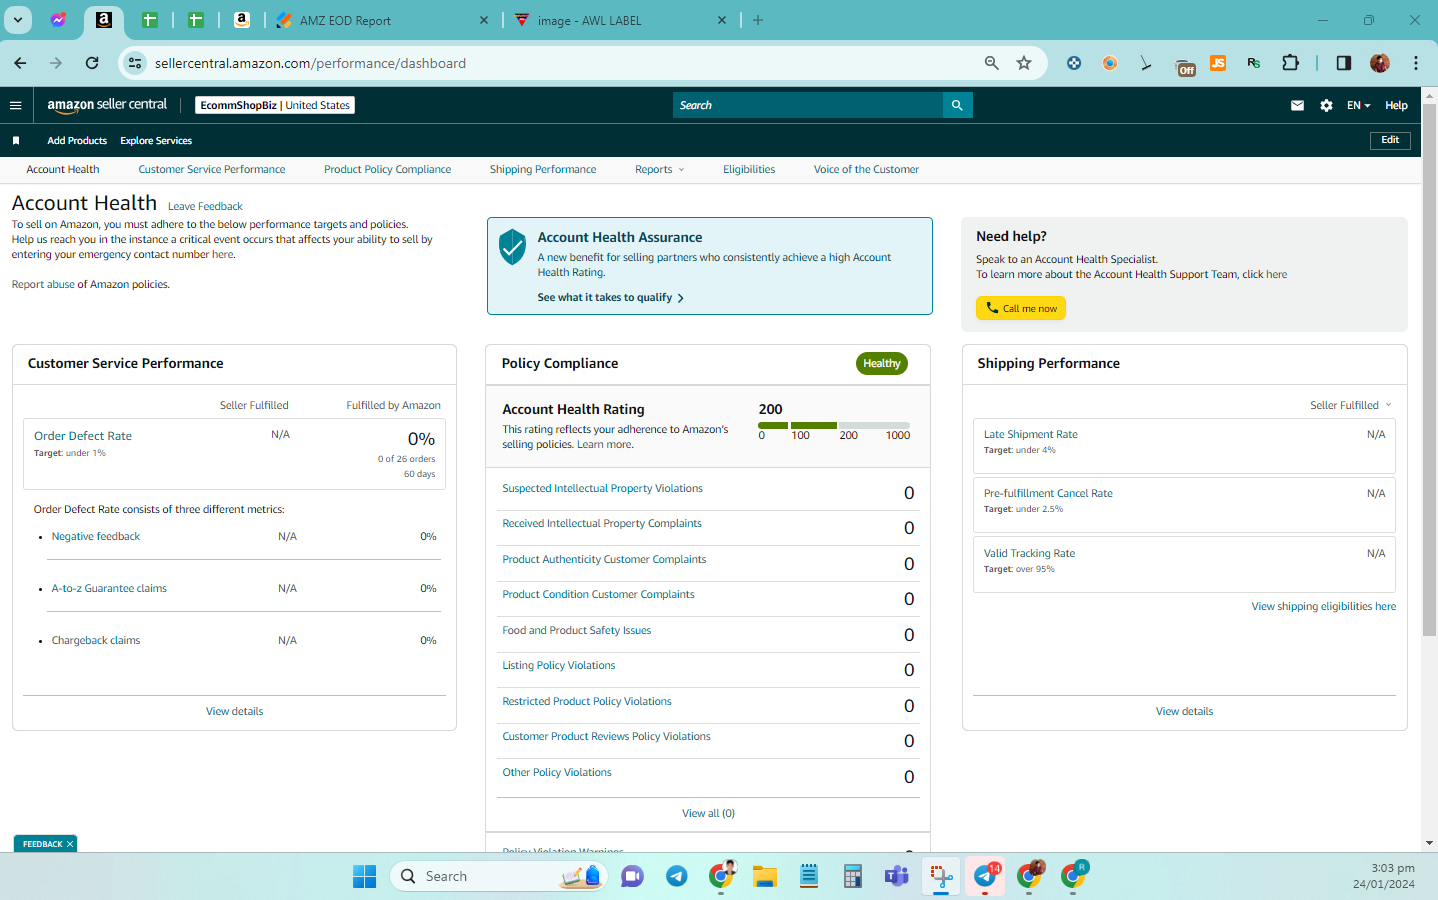Open Negative feedback metric link
This screenshot has width=1438, height=900.
(x=96, y=537)
